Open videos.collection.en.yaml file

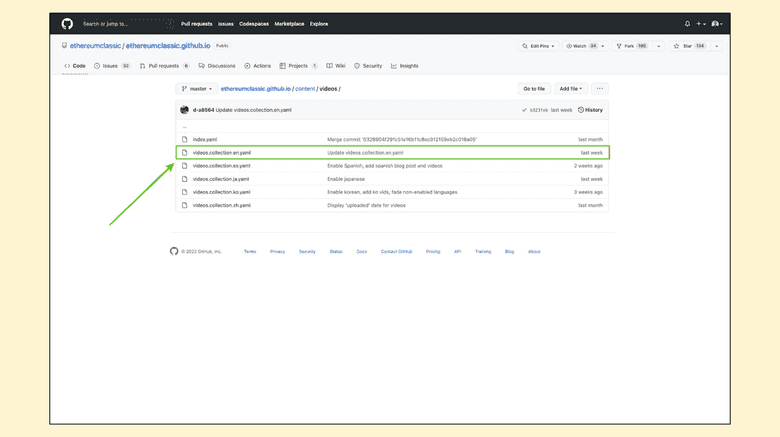(222, 153)
